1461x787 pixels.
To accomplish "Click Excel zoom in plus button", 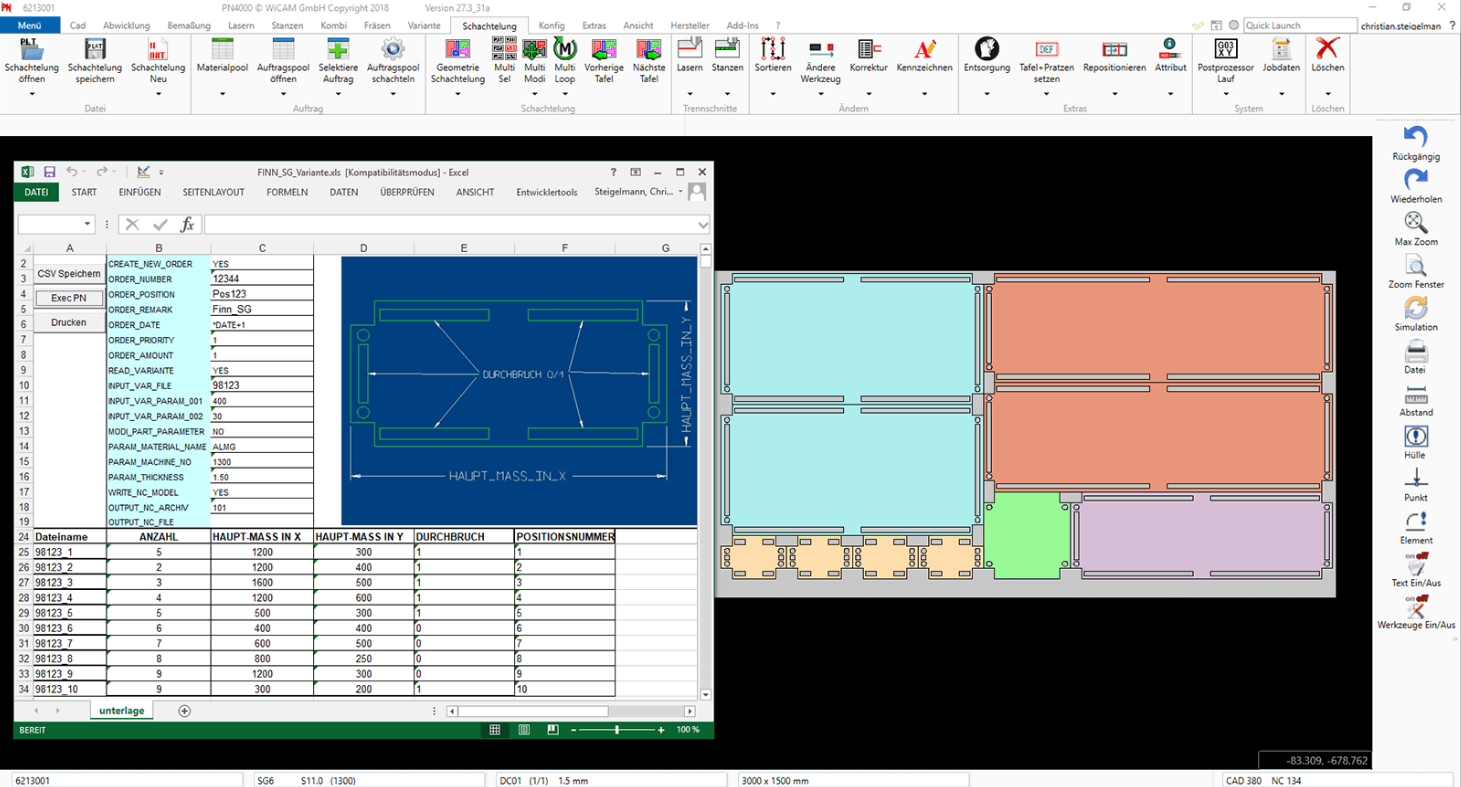I will [x=662, y=730].
